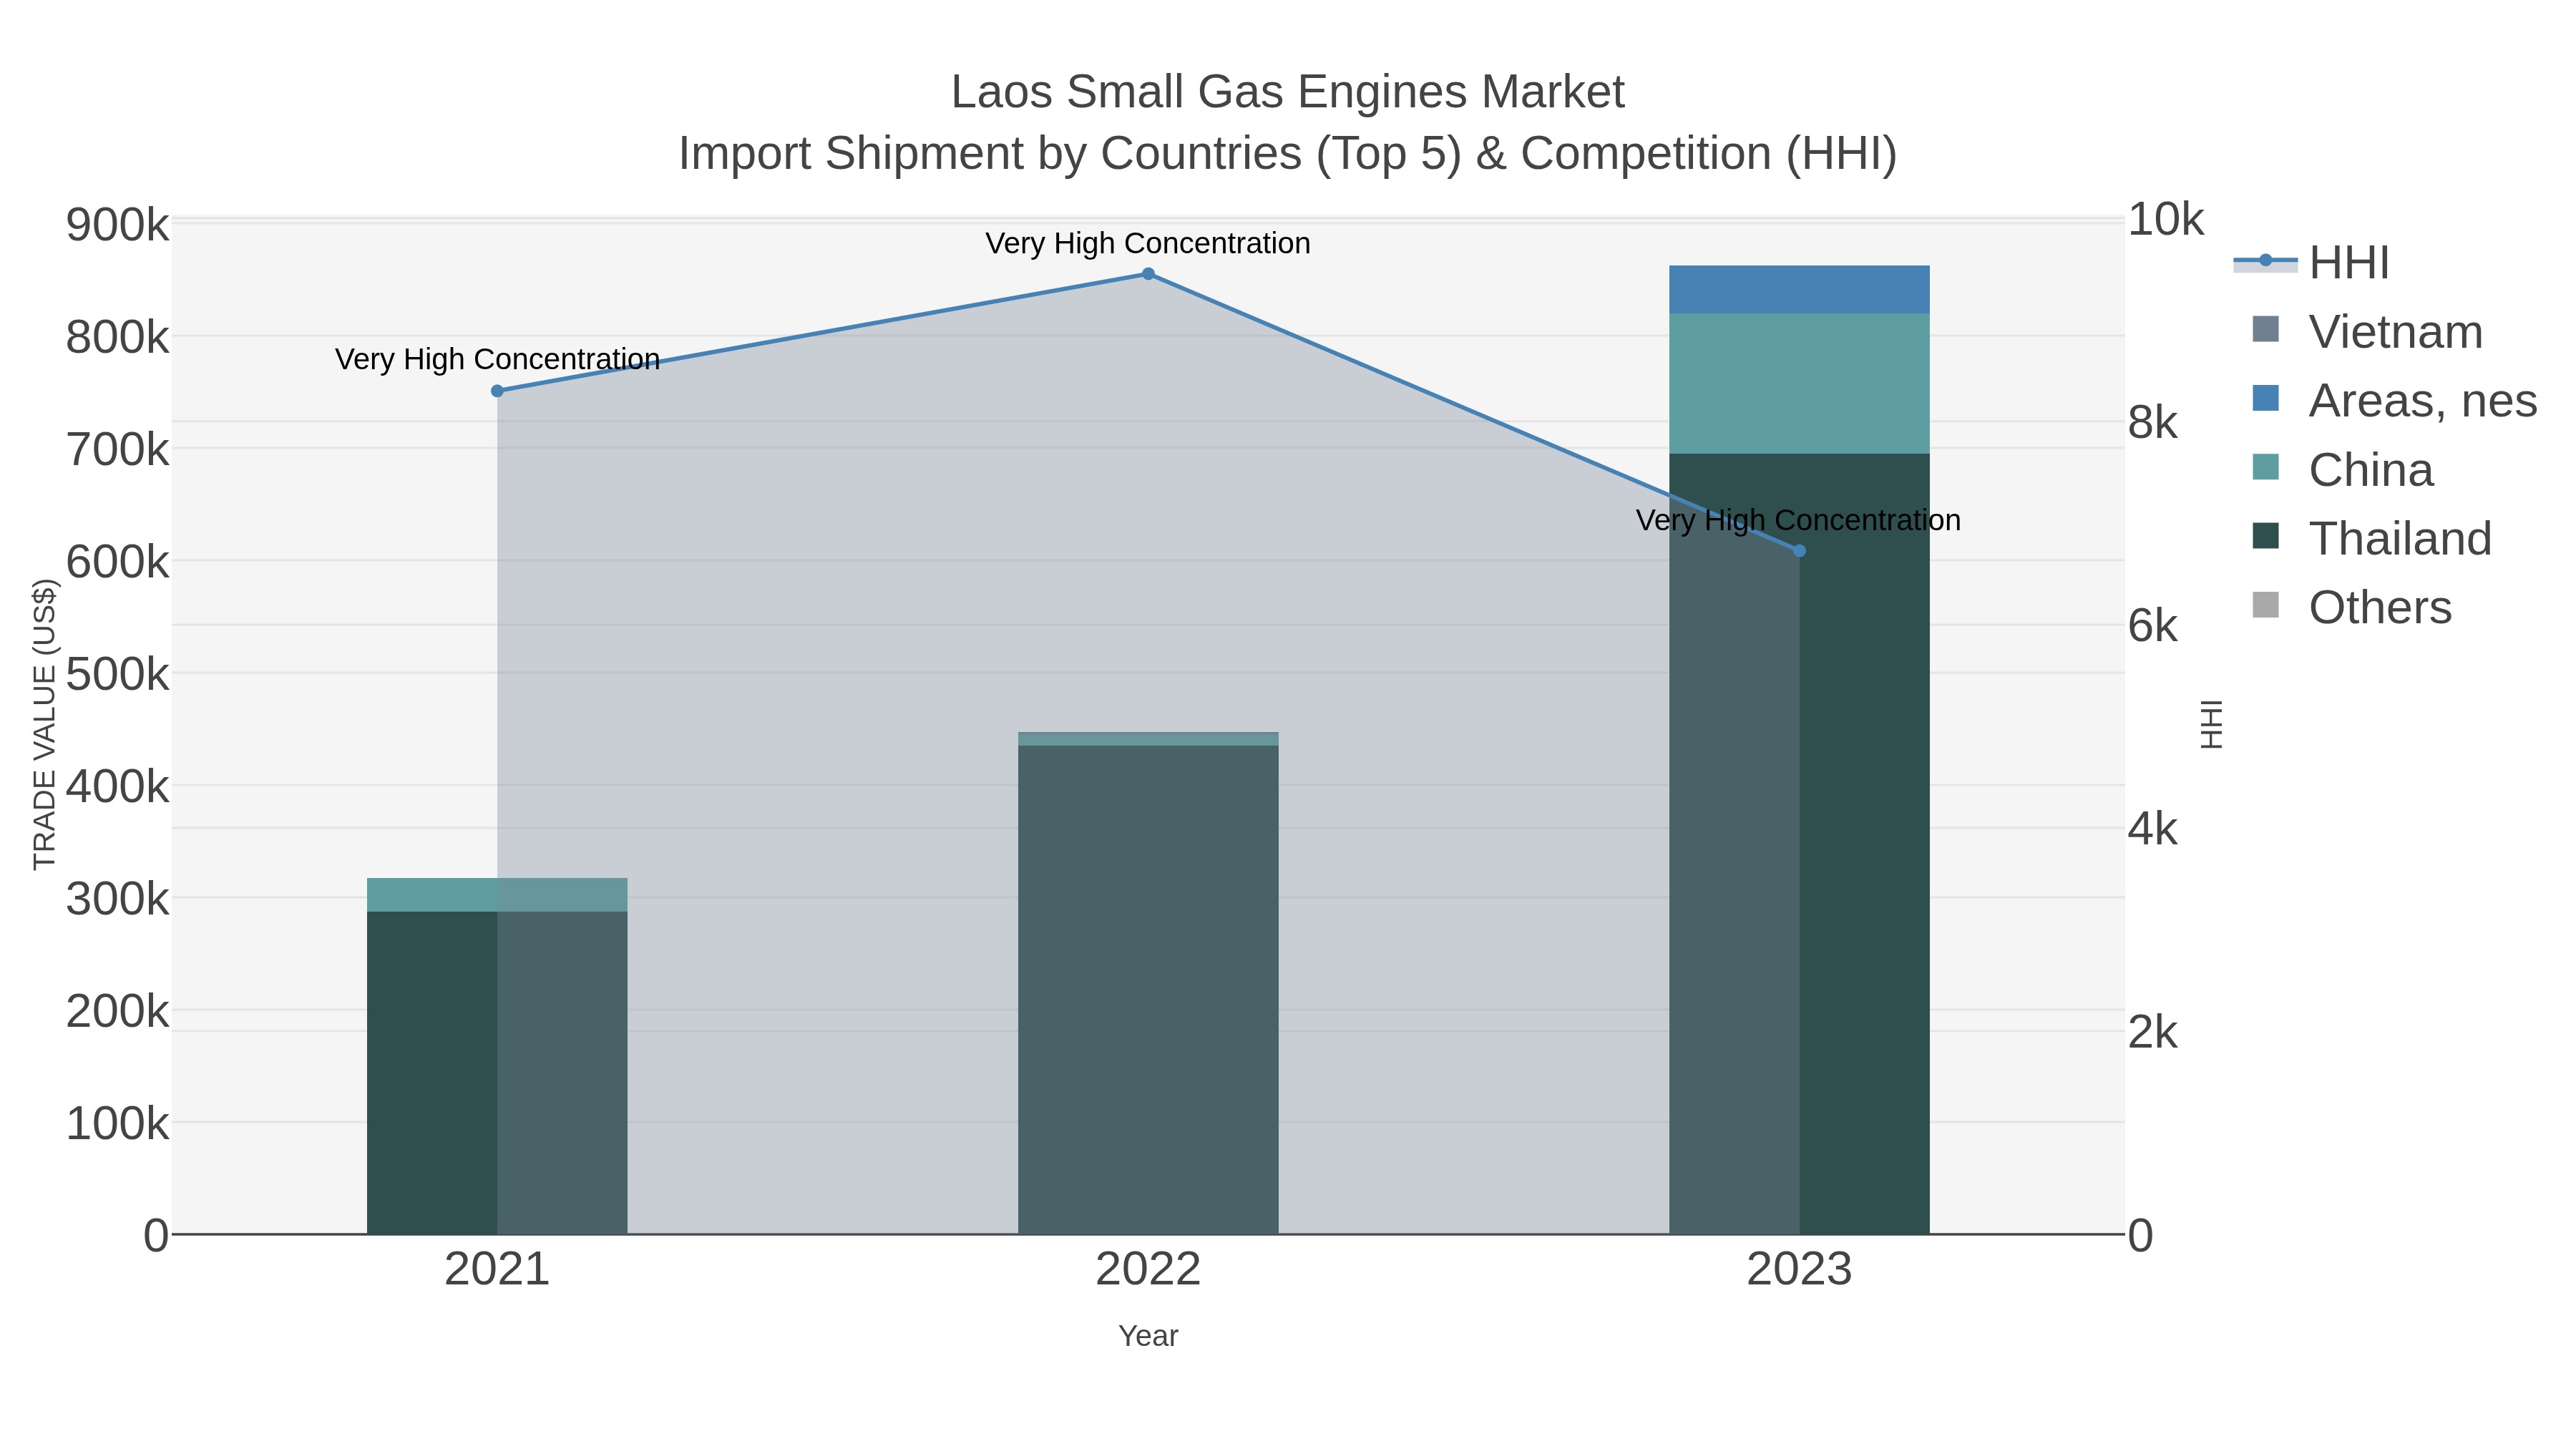2576x1449 pixels.
Task: Click the 2023 Thailand bar segment
Action: coord(1799,844)
